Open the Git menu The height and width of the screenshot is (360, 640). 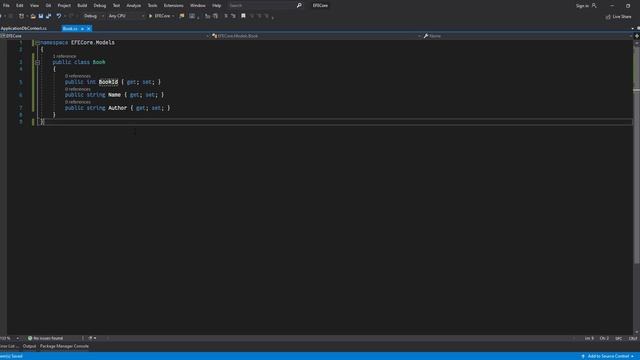[48, 6]
